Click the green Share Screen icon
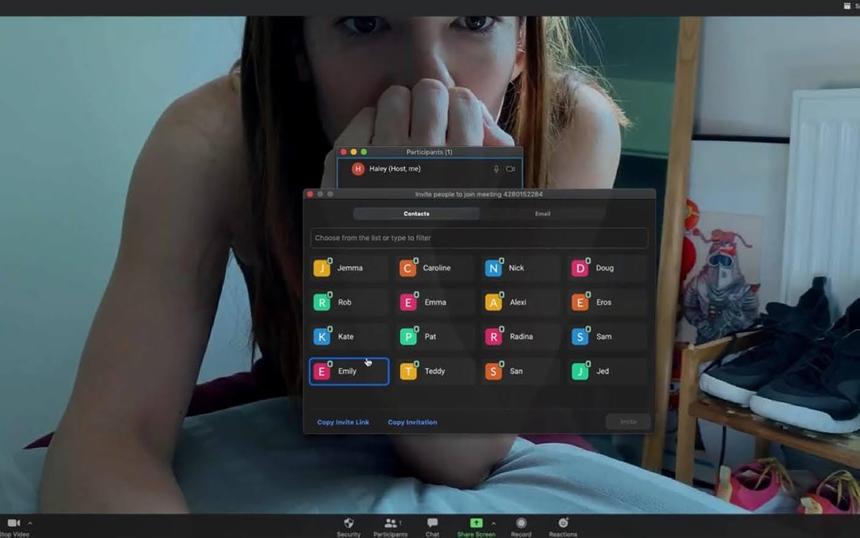 [476, 523]
